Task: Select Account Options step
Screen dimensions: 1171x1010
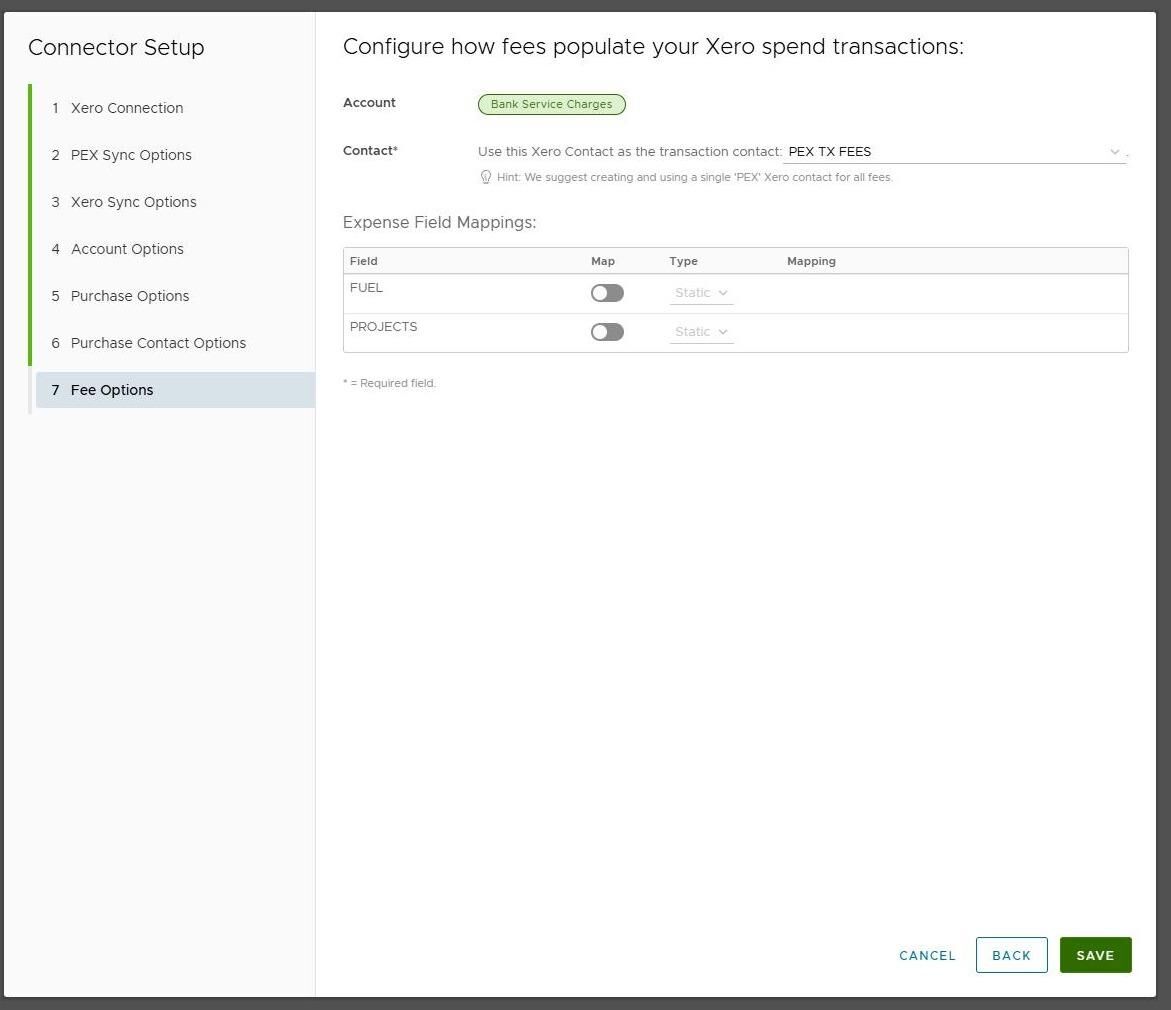Action: pos(127,249)
